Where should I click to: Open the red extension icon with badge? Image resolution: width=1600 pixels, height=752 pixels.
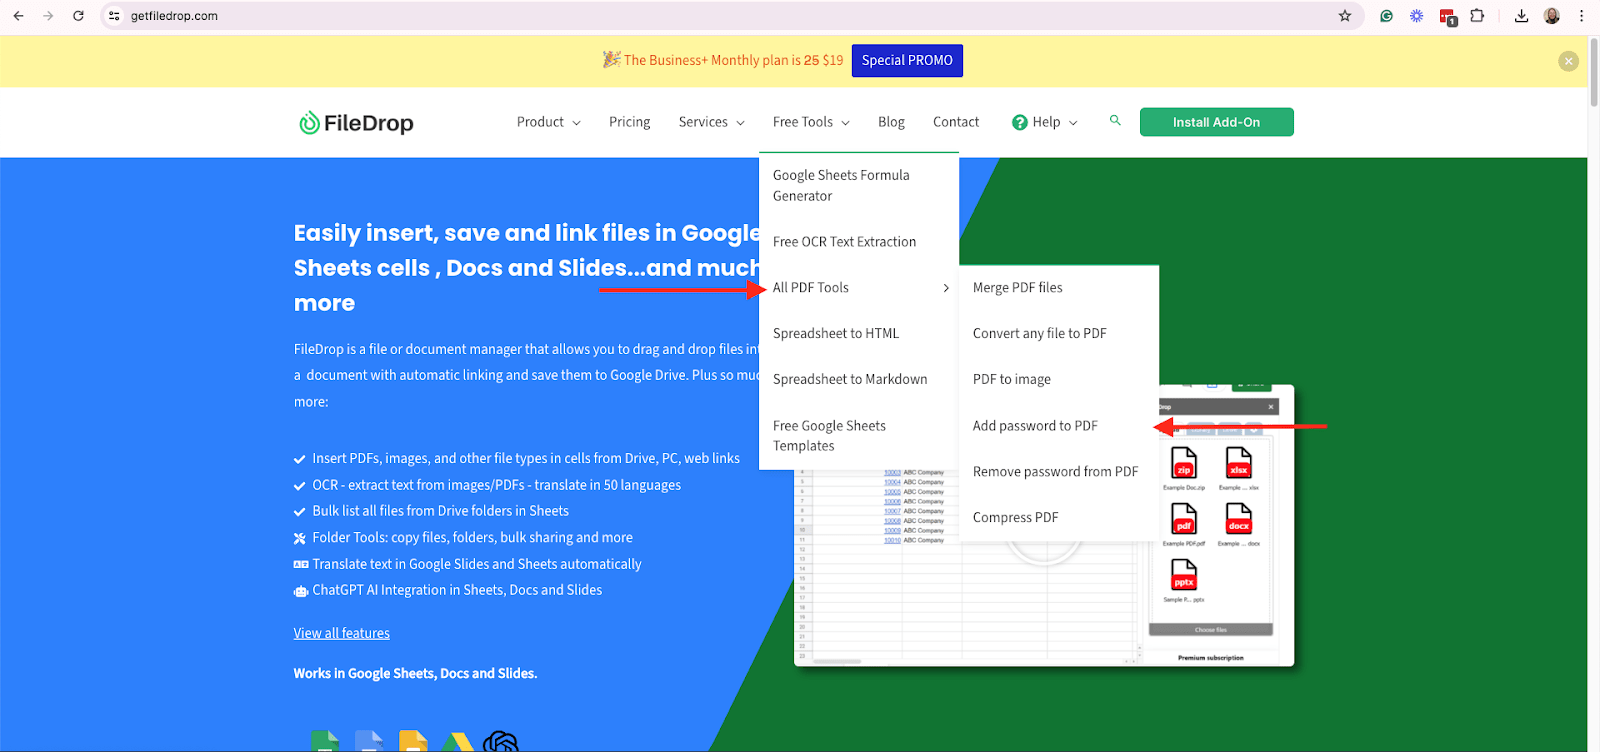click(x=1447, y=17)
